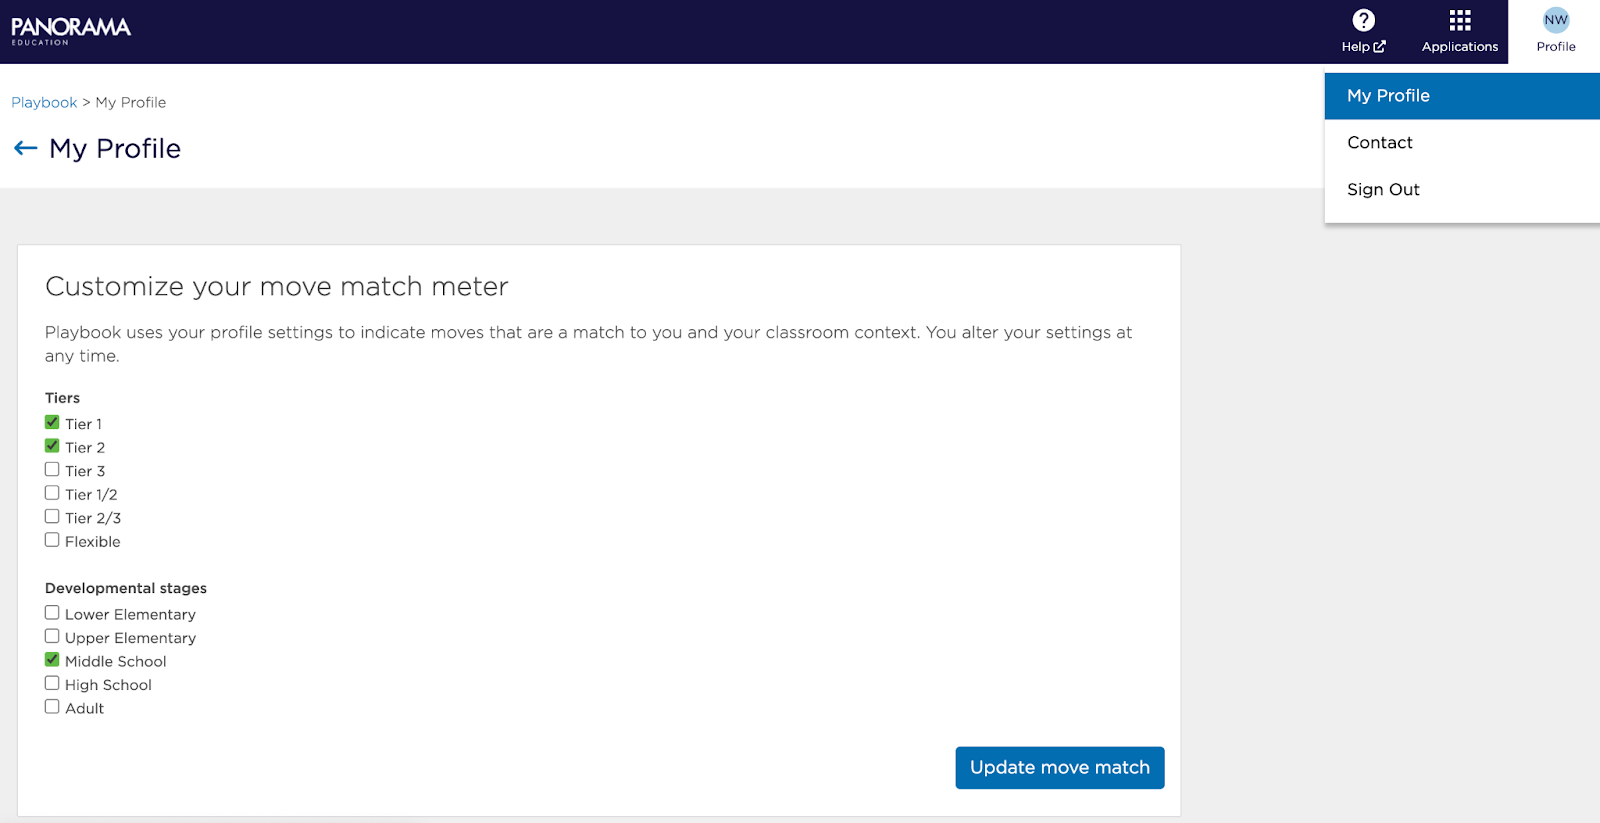
Task: Click the back arrow beside My Profile
Action: tap(26, 149)
